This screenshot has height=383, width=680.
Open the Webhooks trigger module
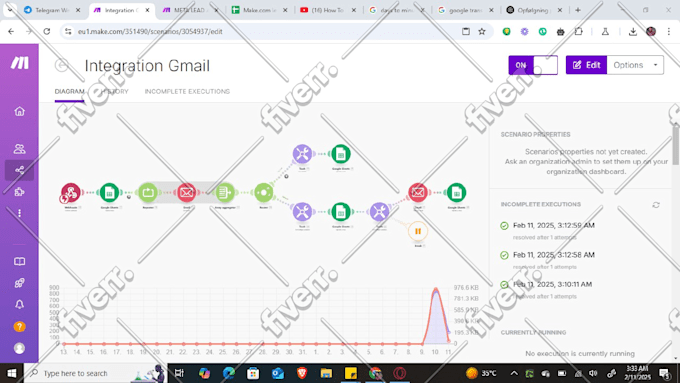(x=71, y=192)
